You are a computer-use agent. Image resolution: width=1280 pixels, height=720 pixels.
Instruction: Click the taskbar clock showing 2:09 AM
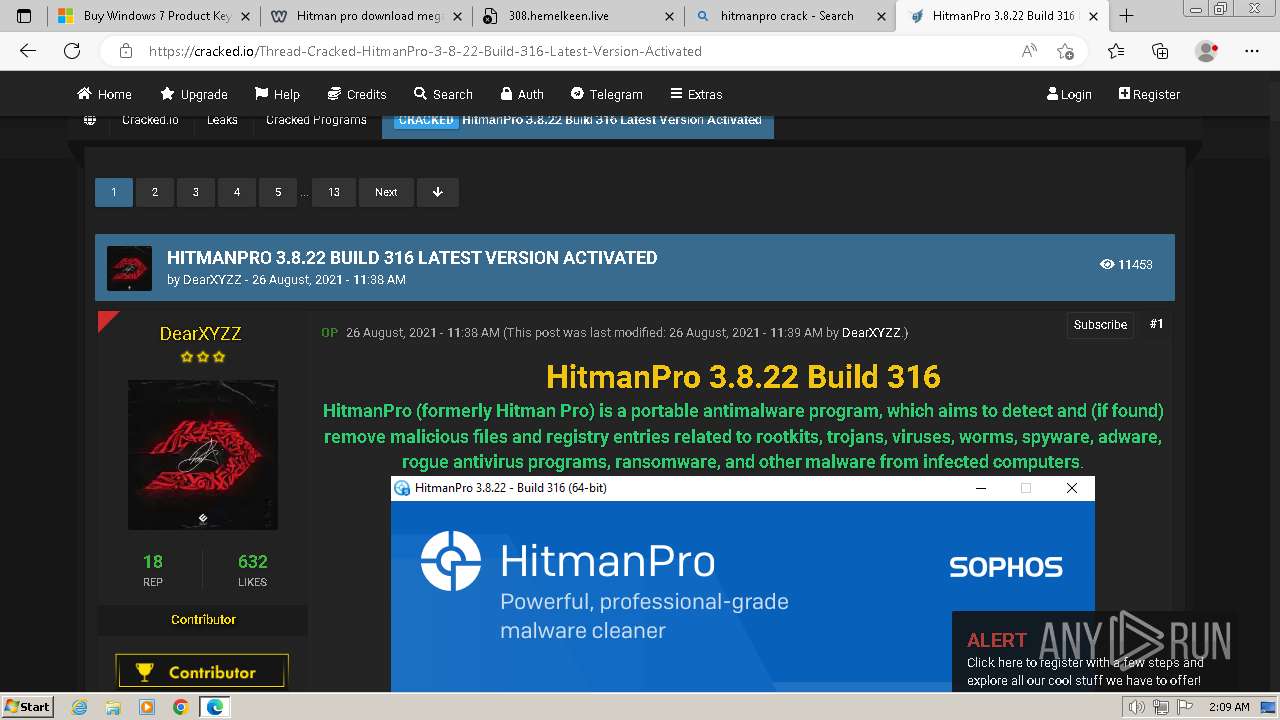coord(1229,707)
